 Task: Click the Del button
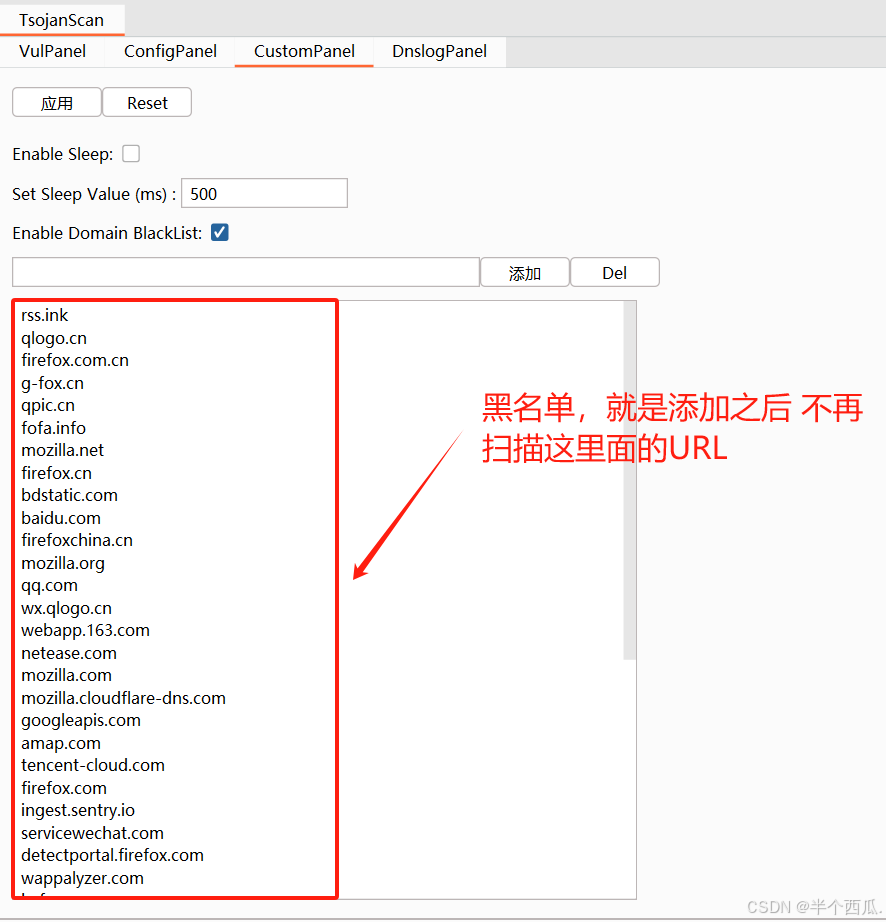tap(615, 272)
